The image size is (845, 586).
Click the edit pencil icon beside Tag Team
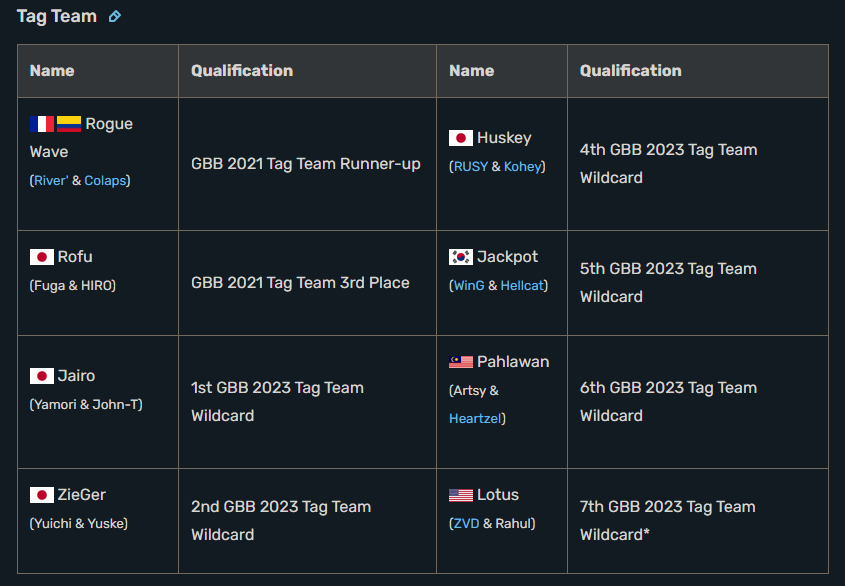[x=115, y=17]
